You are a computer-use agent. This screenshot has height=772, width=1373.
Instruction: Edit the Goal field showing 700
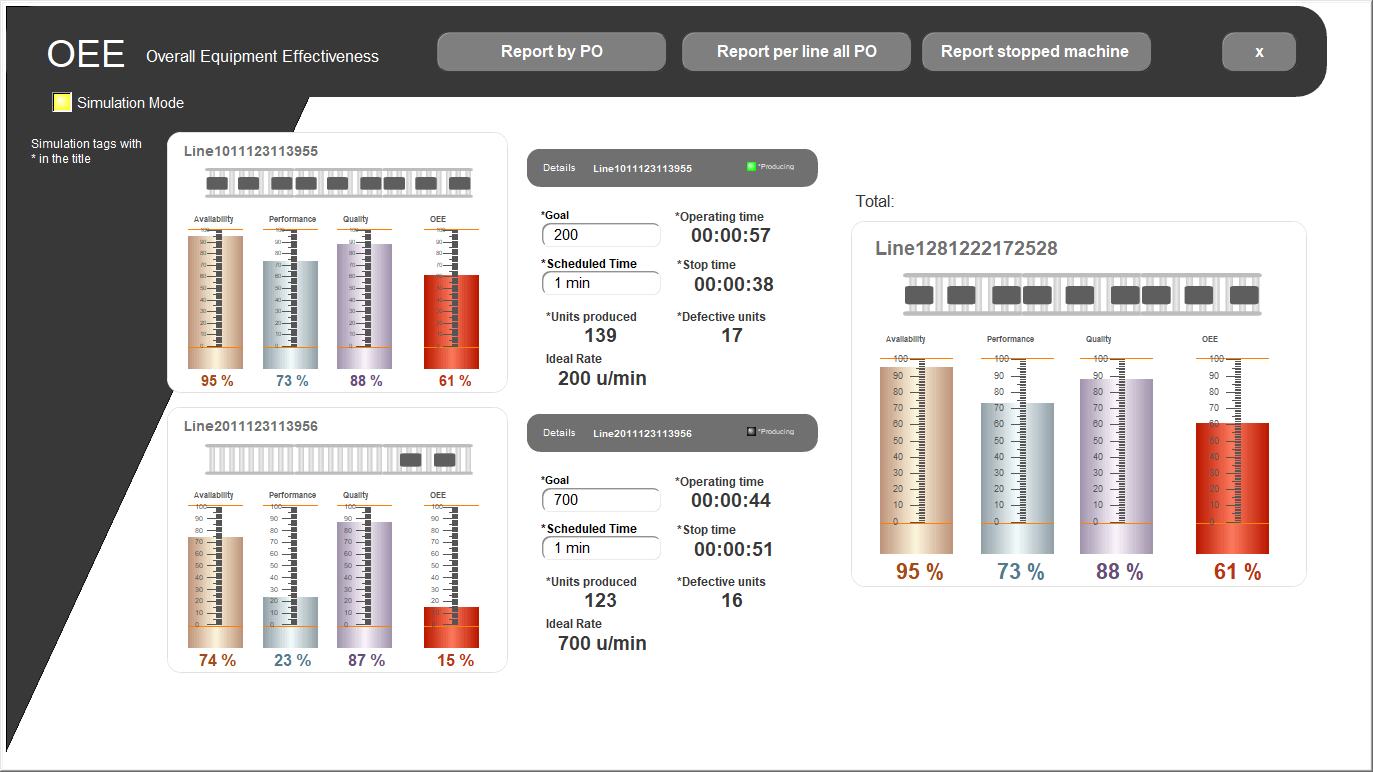(x=601, y=500)
